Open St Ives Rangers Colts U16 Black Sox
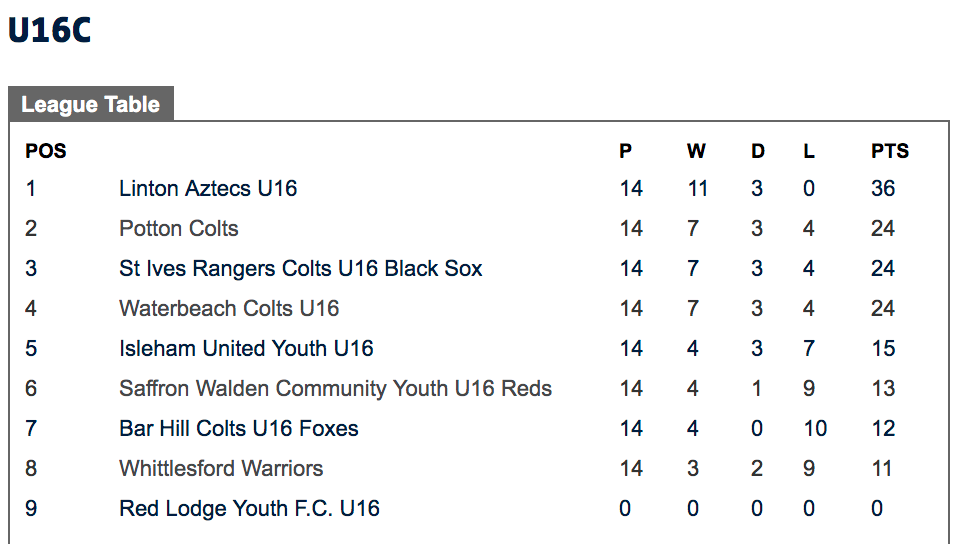960x544 pixels. pos(301,269)
